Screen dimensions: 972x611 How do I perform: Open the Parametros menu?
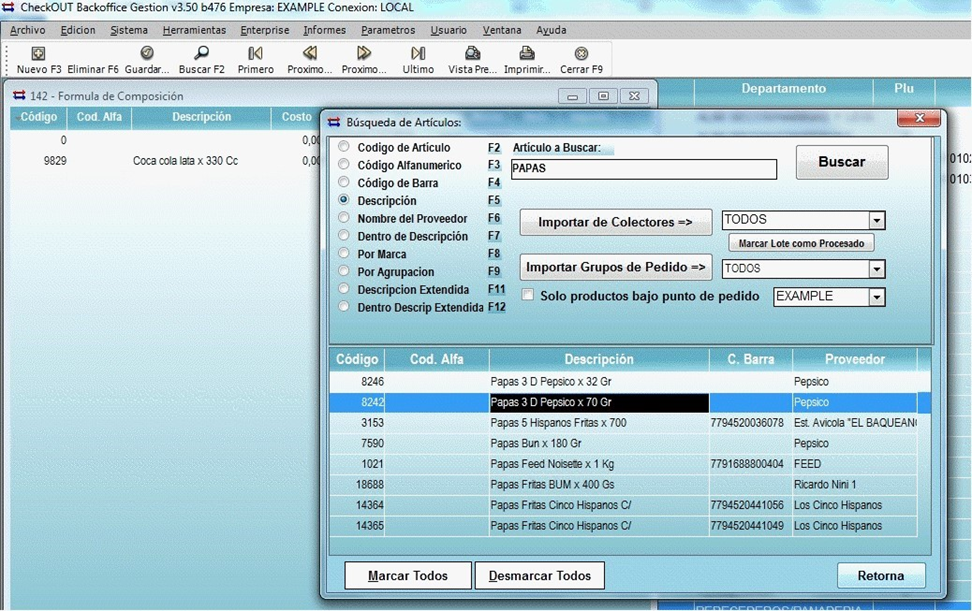pos(388,30)
